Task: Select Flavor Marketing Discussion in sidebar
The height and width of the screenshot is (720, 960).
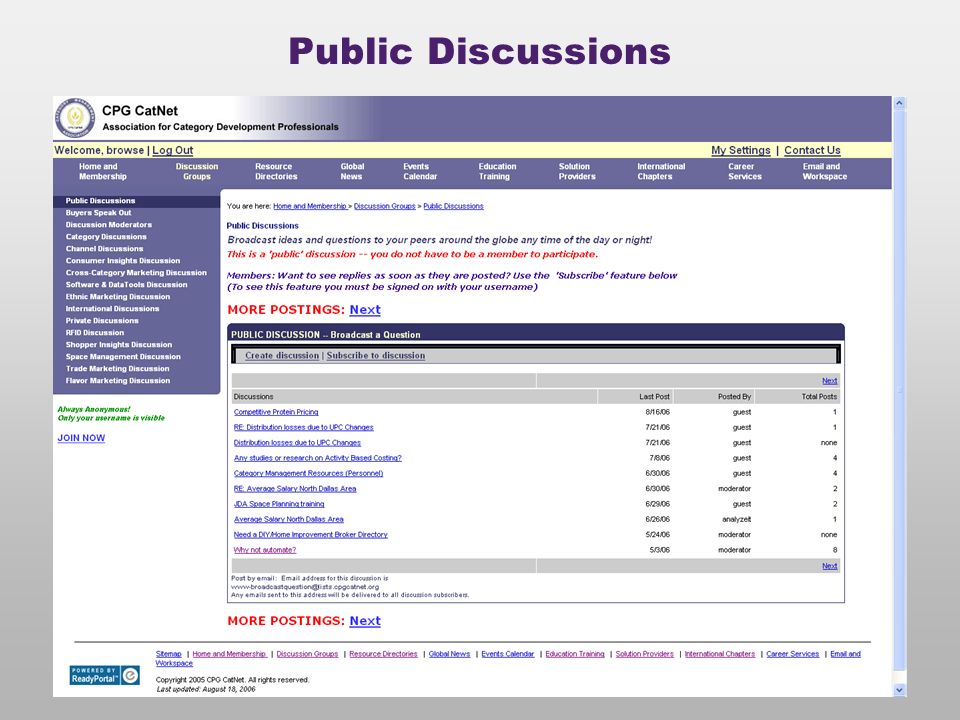Action: point(118,380)
